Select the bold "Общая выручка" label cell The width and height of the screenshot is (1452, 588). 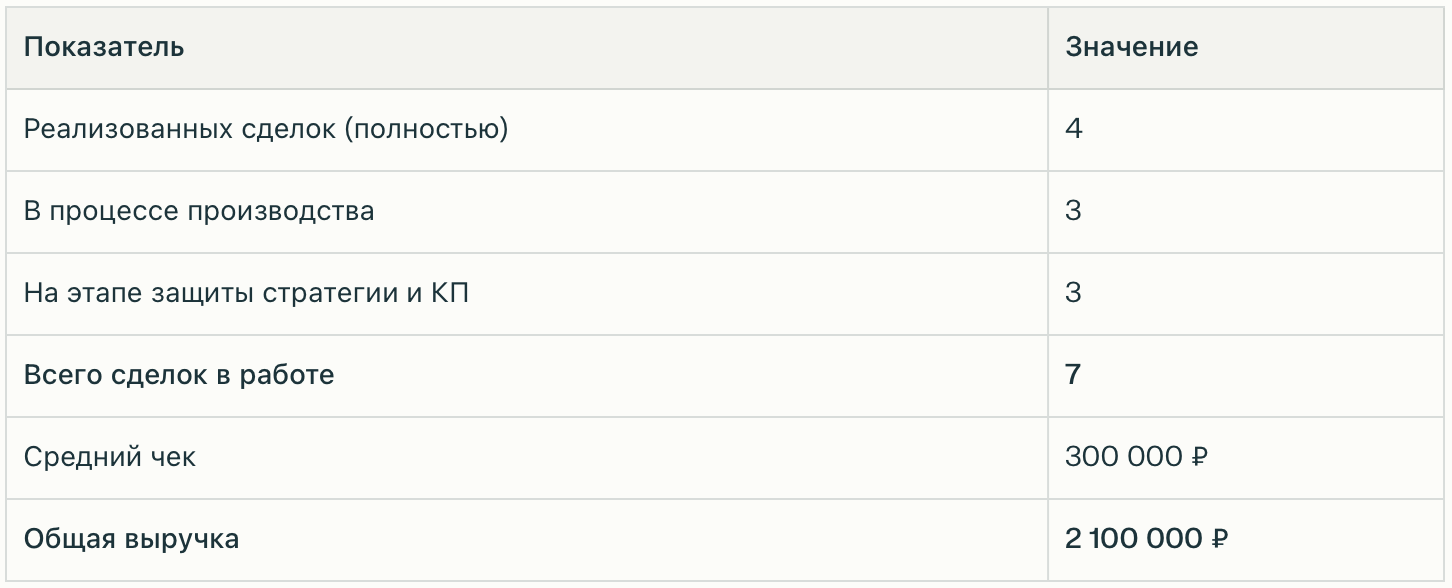point(131,539)
